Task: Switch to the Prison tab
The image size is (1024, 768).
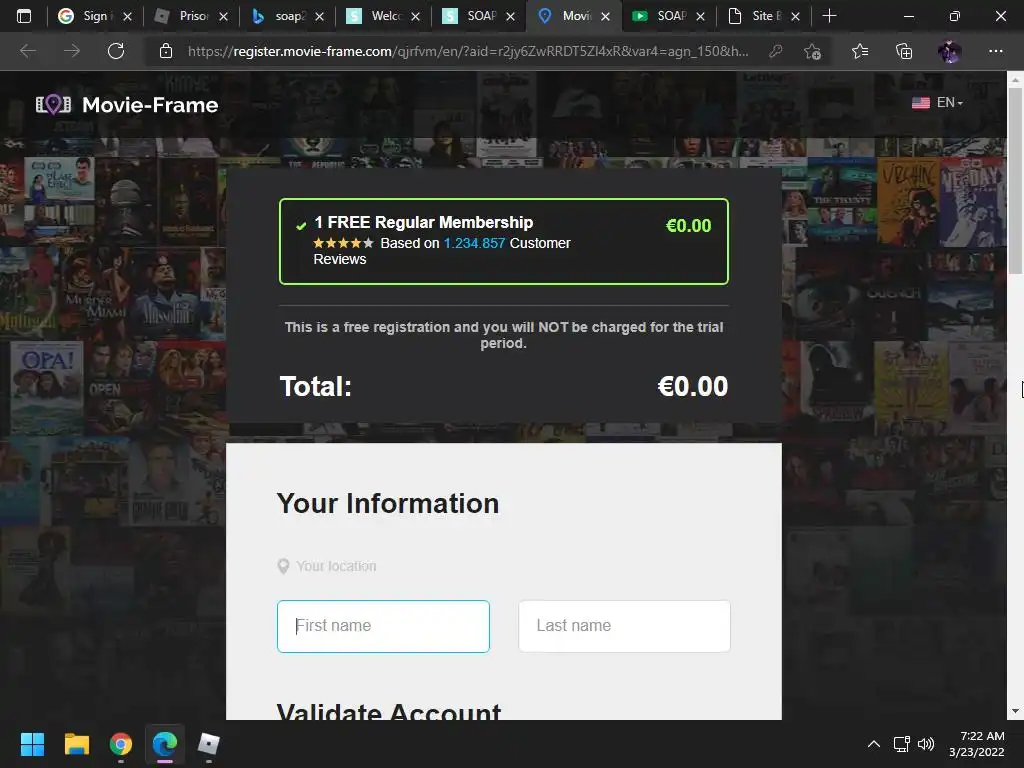Action: click(x=191, y=16)
